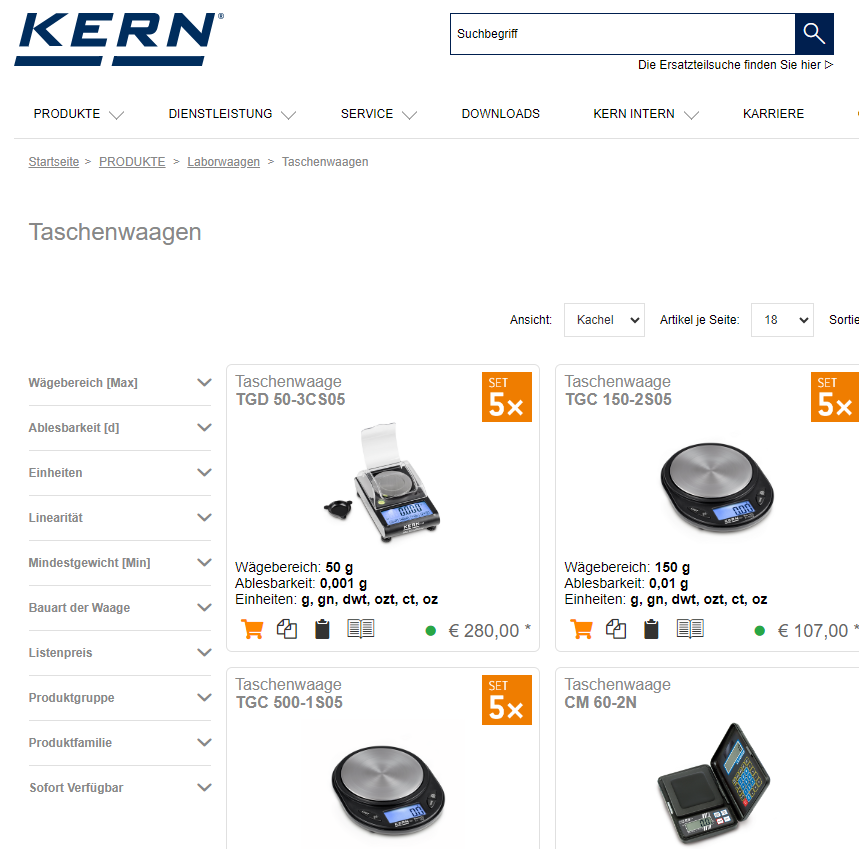Click clipboard icon for TGC 150-2S05
The image size is (859, 849).
point(651,629)
